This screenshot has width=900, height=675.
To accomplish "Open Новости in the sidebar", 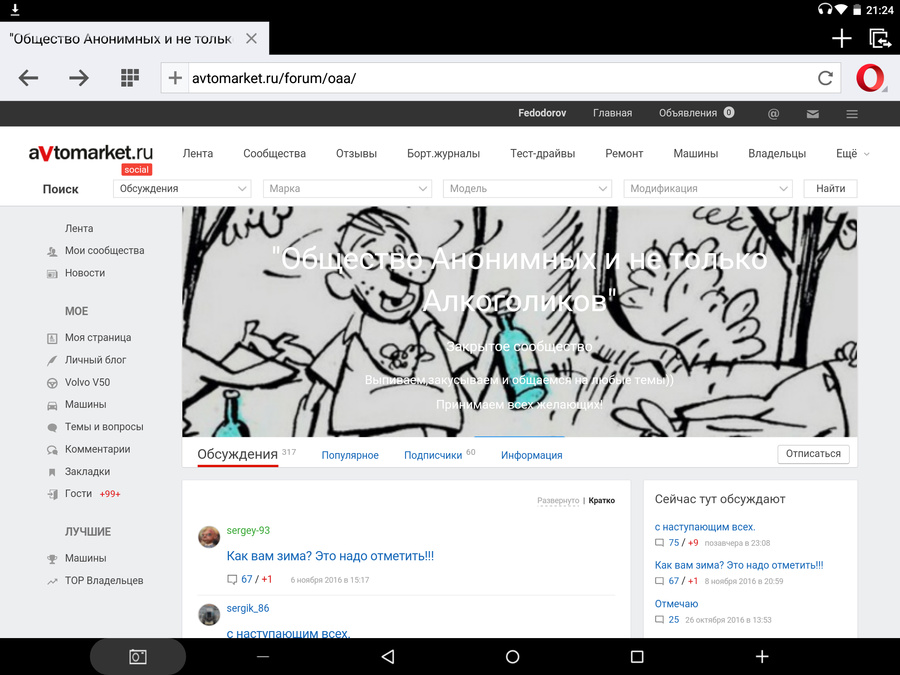I will point(85,273).
